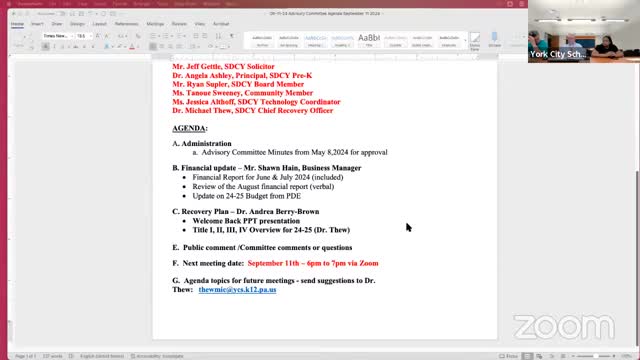640x360 pixels.
Task: Click the York City Sch... video thumbnail
Action: 584,31
